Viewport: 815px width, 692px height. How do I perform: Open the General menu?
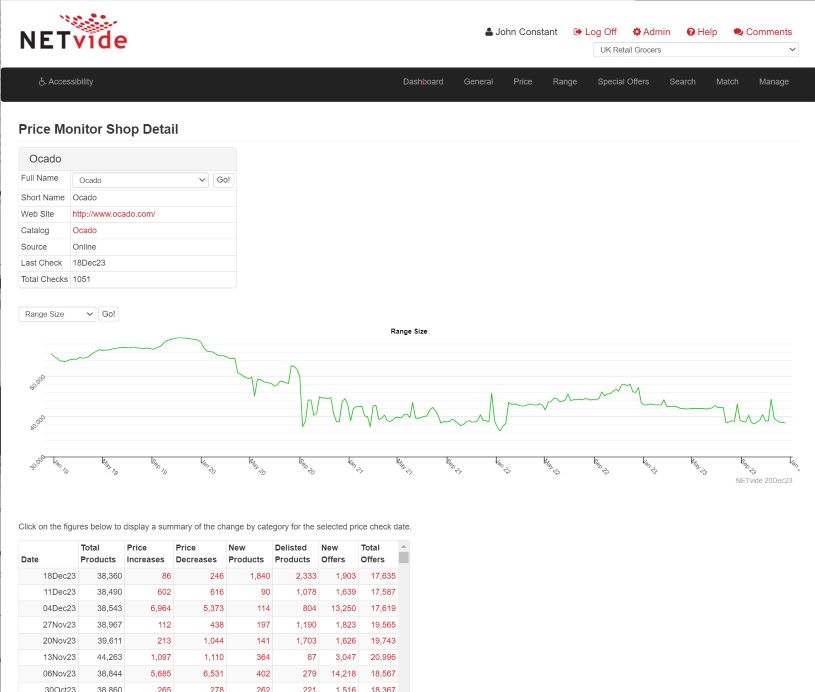pyautogui.click(x=478, y=82)
